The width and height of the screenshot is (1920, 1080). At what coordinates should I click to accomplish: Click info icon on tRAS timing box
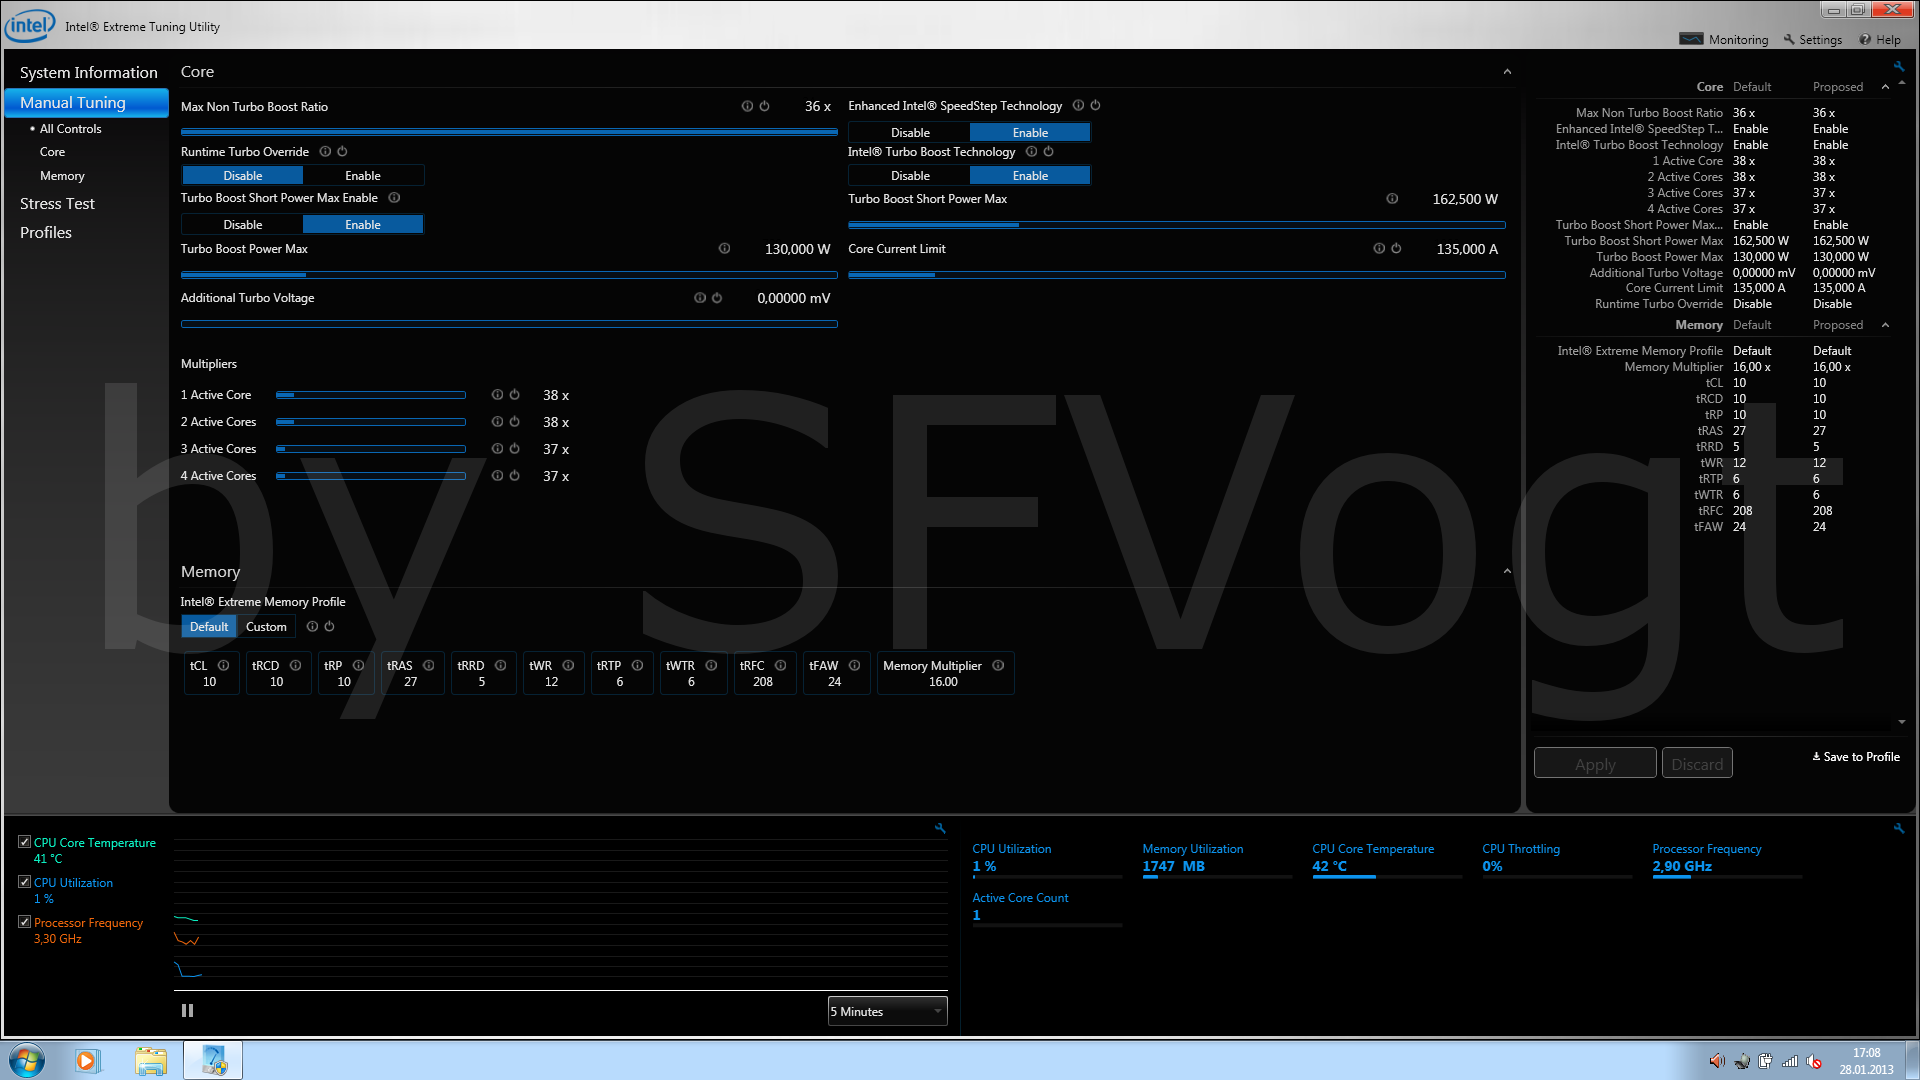[428, 666]
